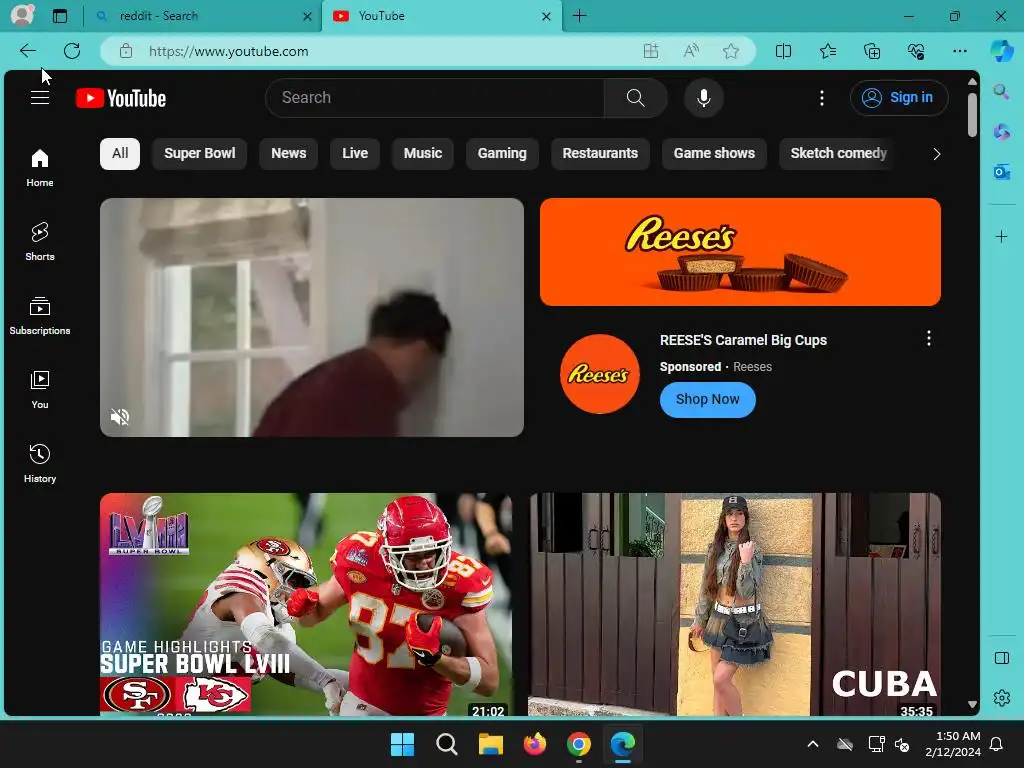This screenshot has width=1024, height=768.
Task: Open Subscriptions in the sidebar
Action: [x=40, y=316]
